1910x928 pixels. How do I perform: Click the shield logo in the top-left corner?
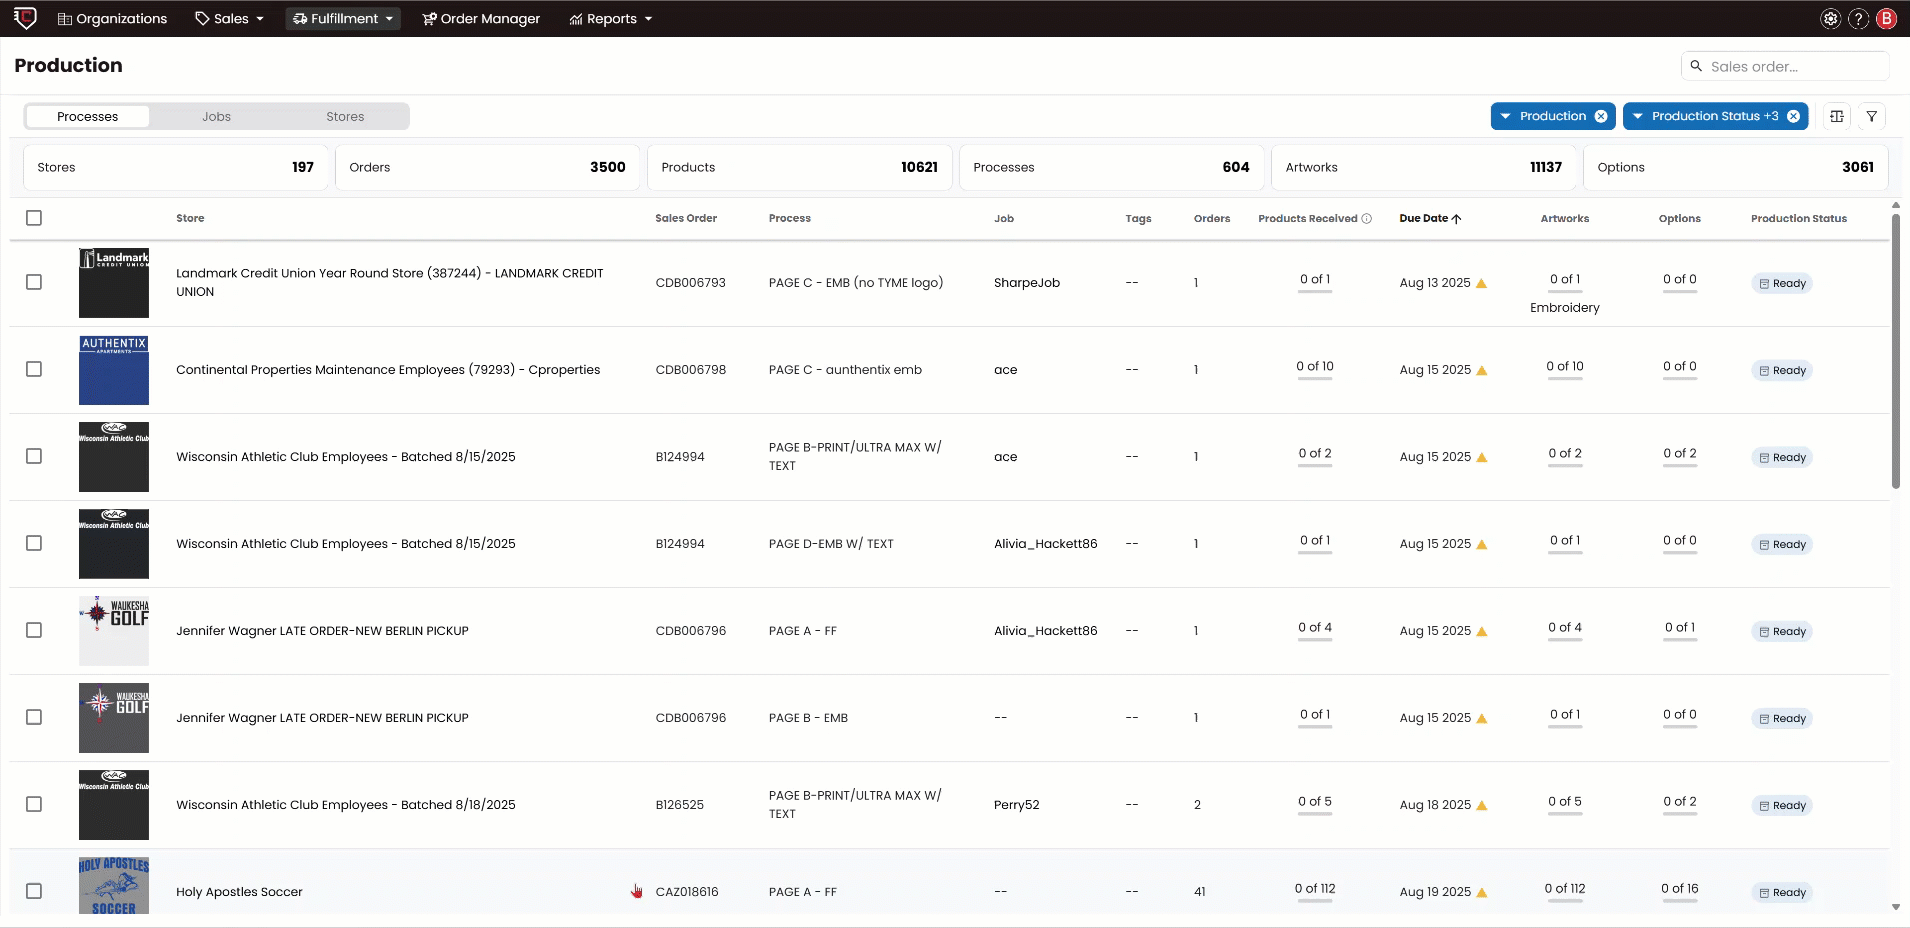pyautogui.click(x=24, y=18)
